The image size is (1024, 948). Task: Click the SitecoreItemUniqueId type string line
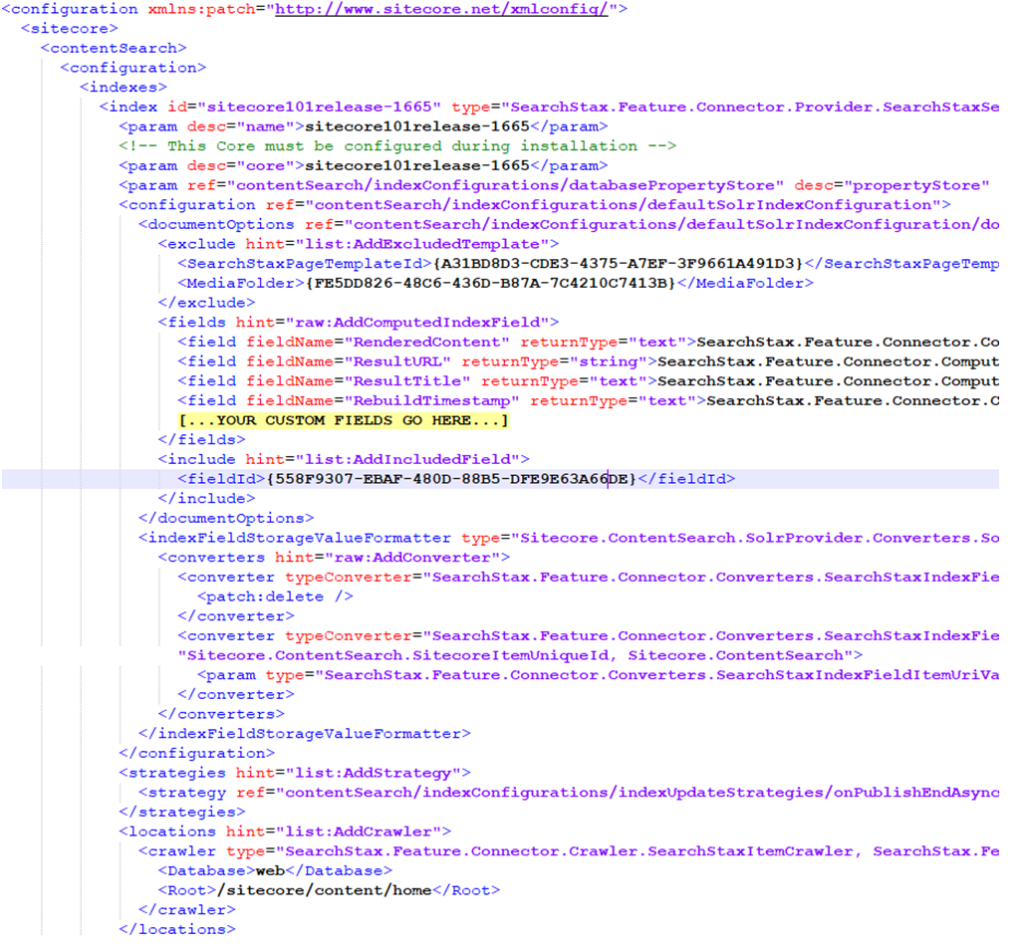[520, 656]
